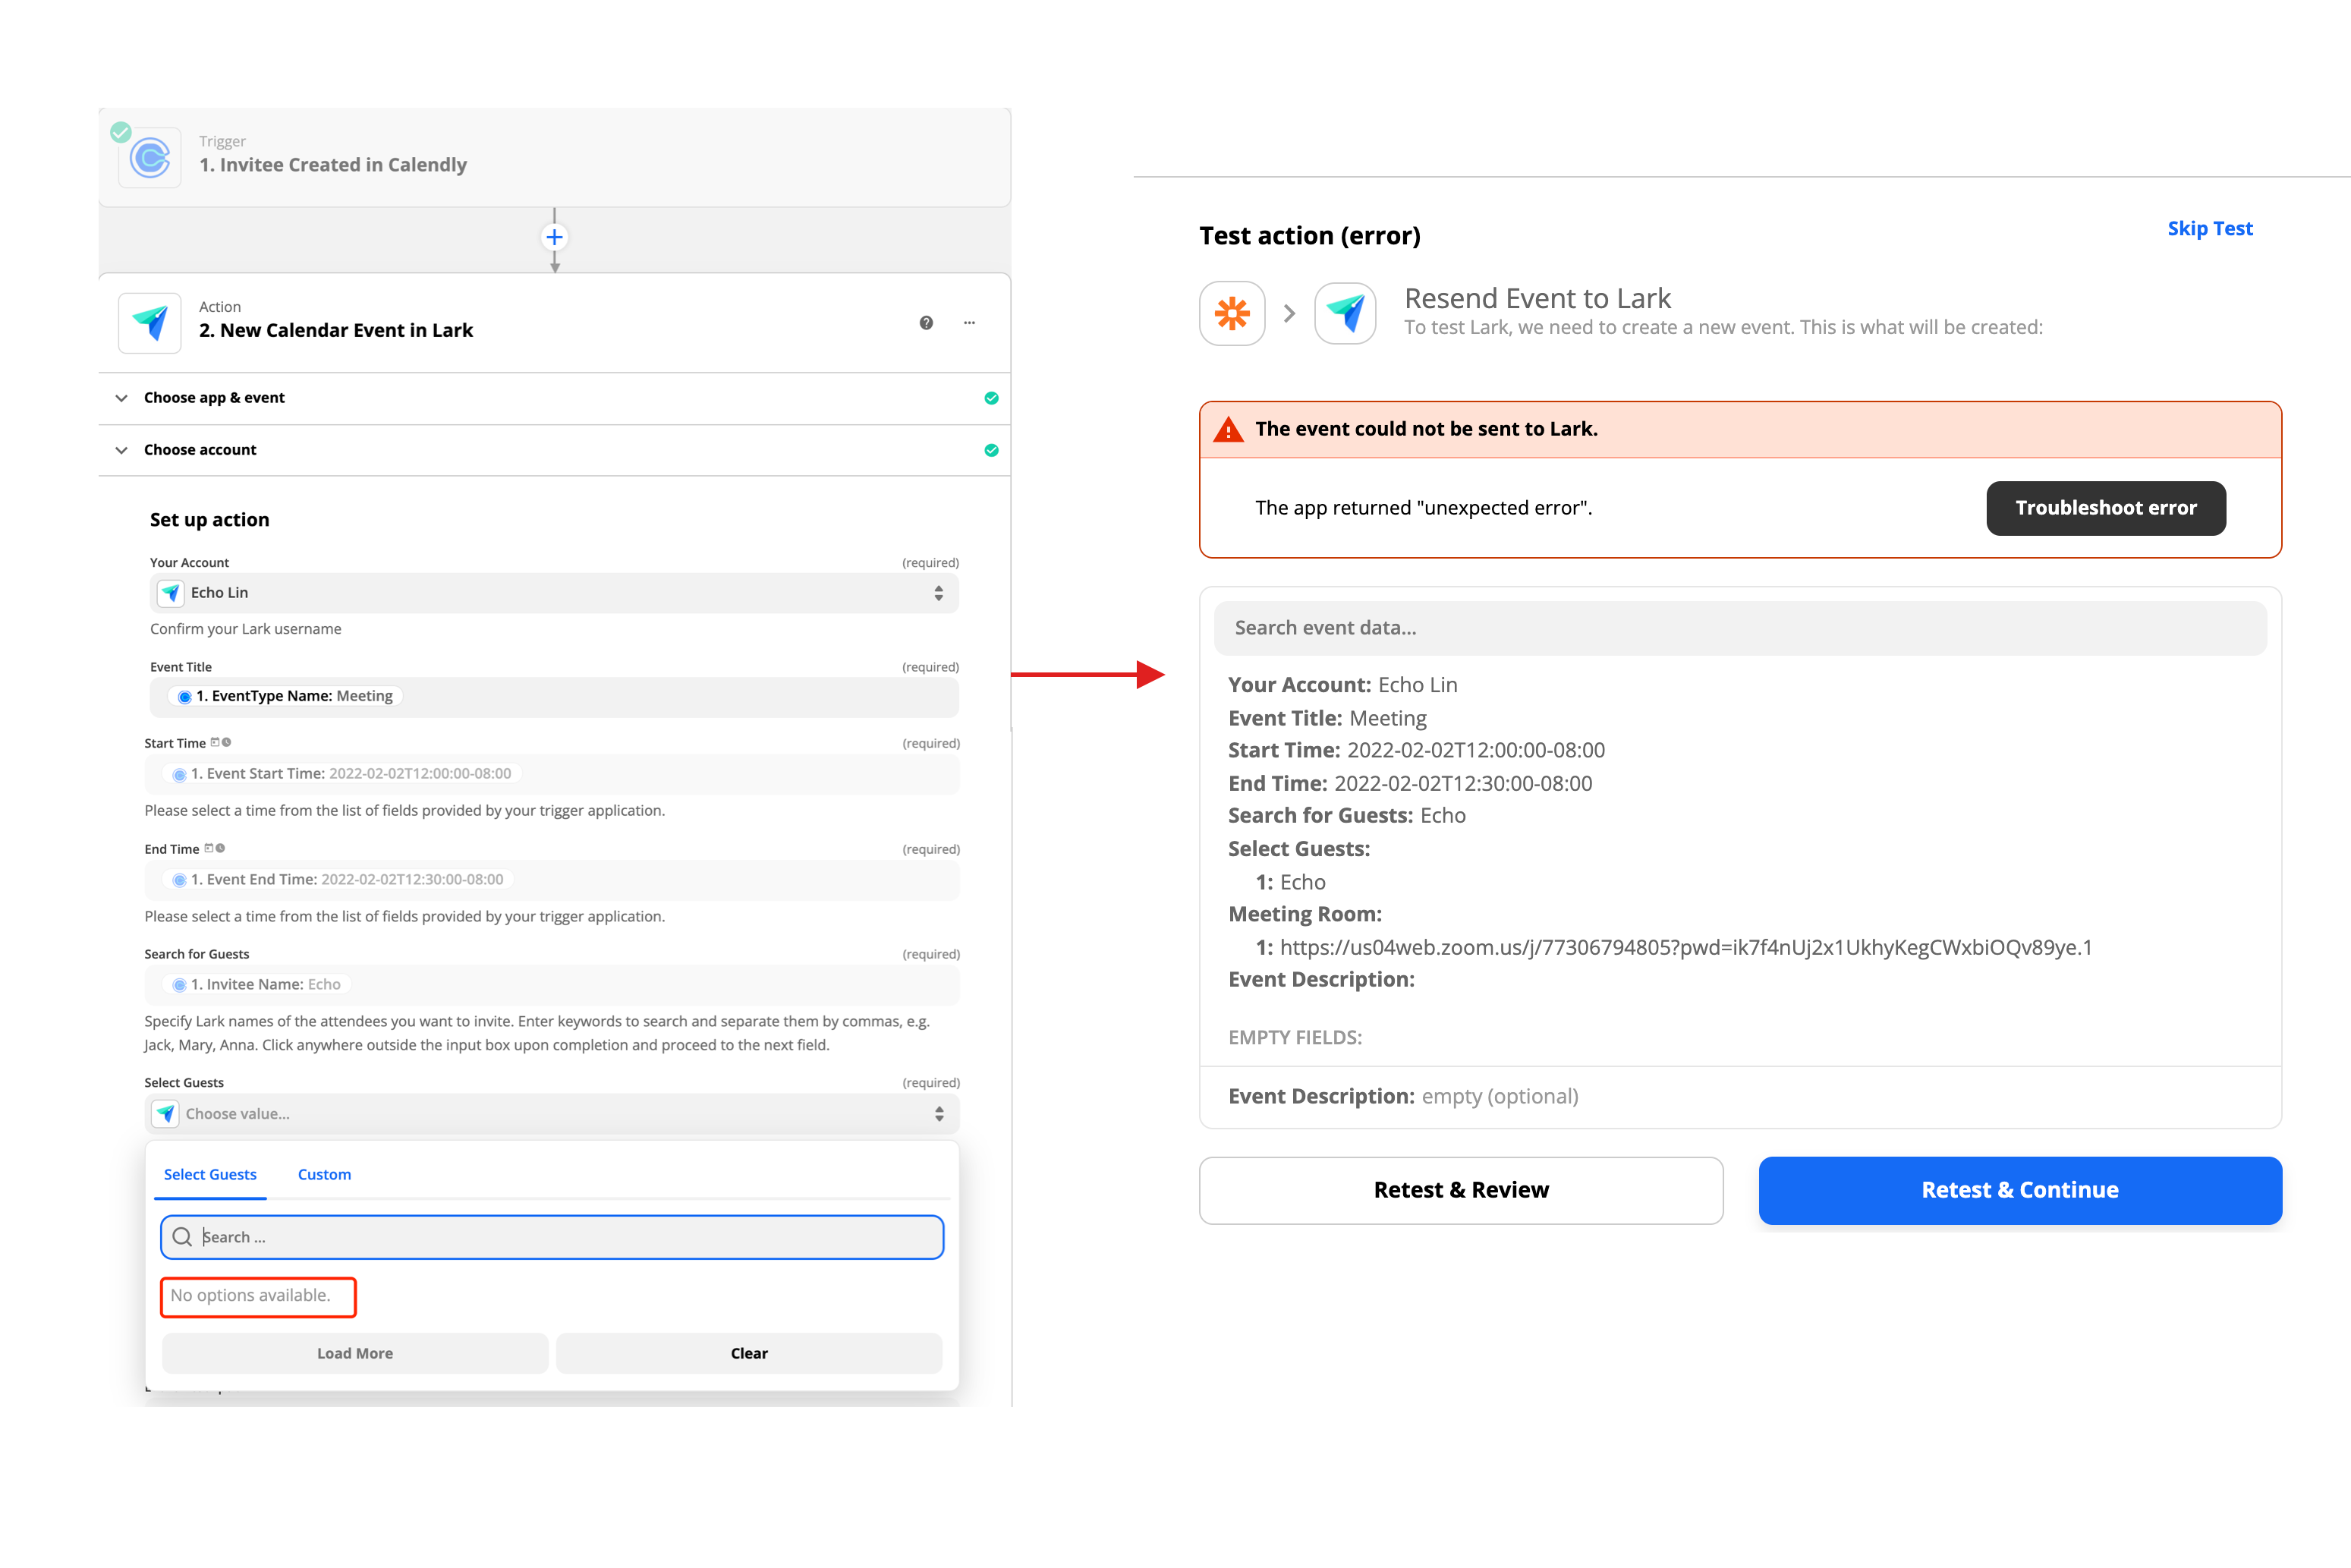Screen dimensions: 2351x1568
Task: Switch to the Select Guests tab
Action: pos(210,1174)
